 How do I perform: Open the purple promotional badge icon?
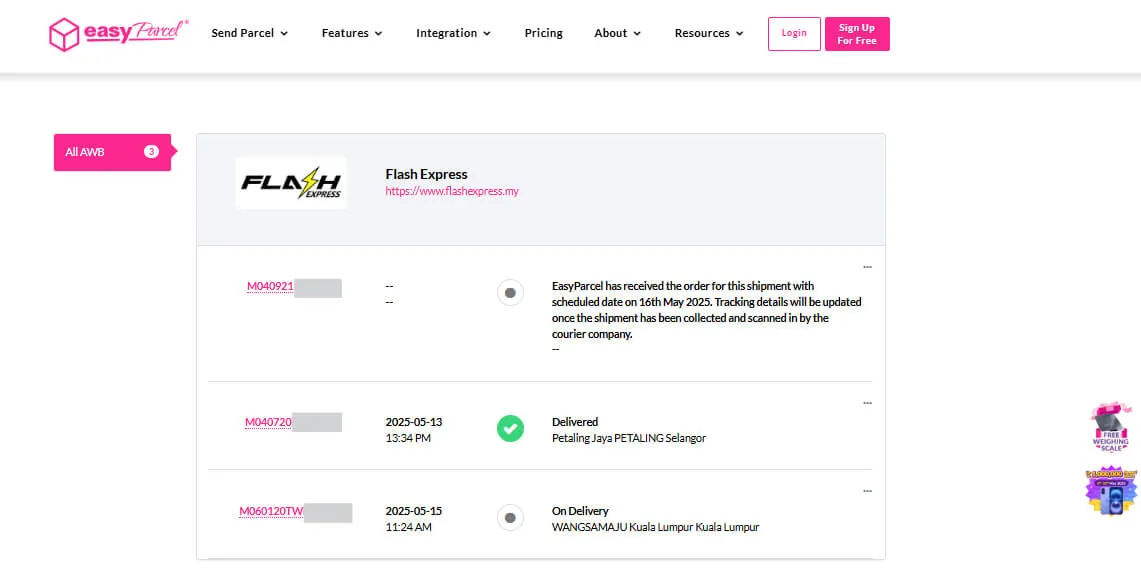[x=1111, y=490]
